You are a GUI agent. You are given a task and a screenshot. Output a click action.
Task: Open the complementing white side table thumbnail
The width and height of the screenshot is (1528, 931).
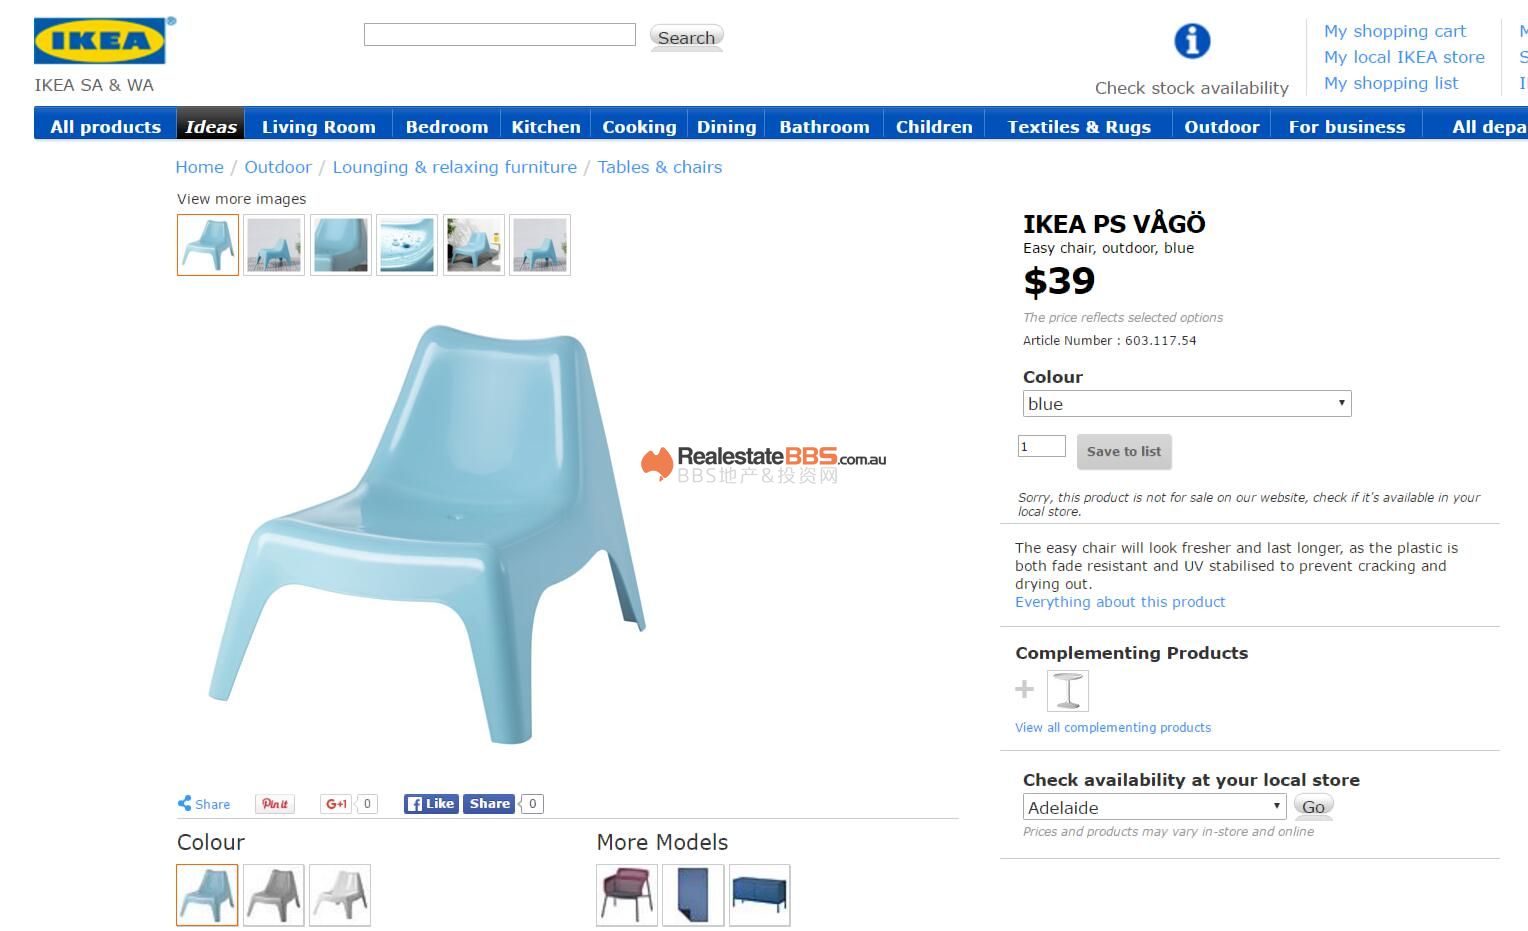[1068, 691]
